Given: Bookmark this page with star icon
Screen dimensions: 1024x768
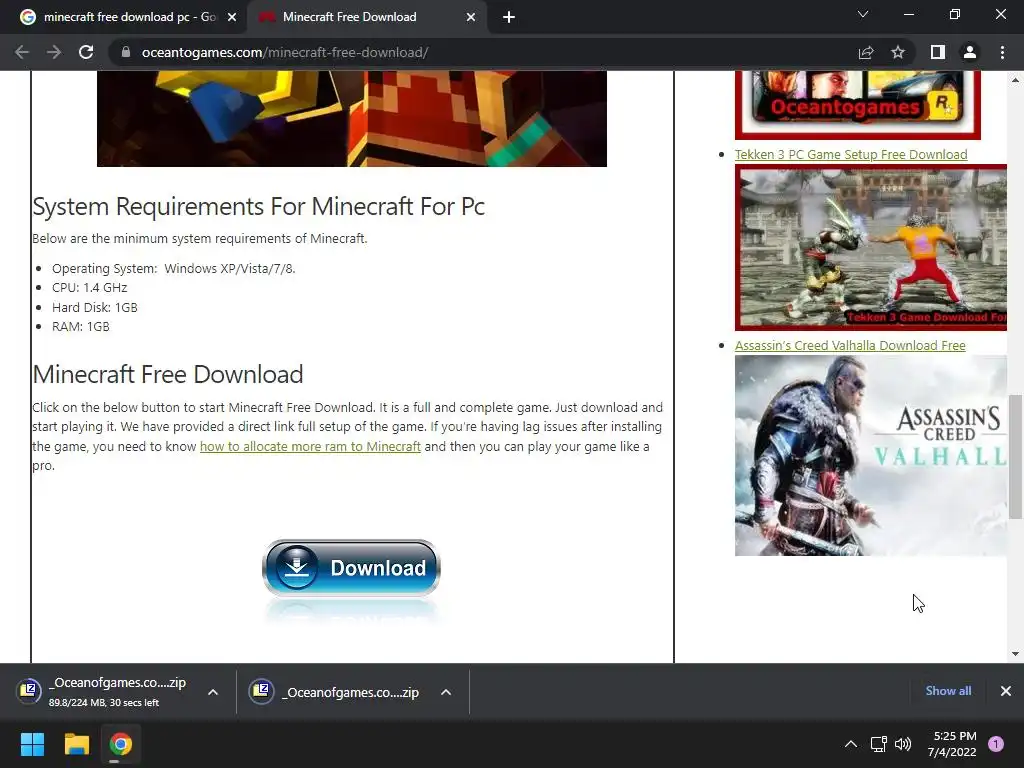Looking at the screenshot, I should (x=898, y=52).
